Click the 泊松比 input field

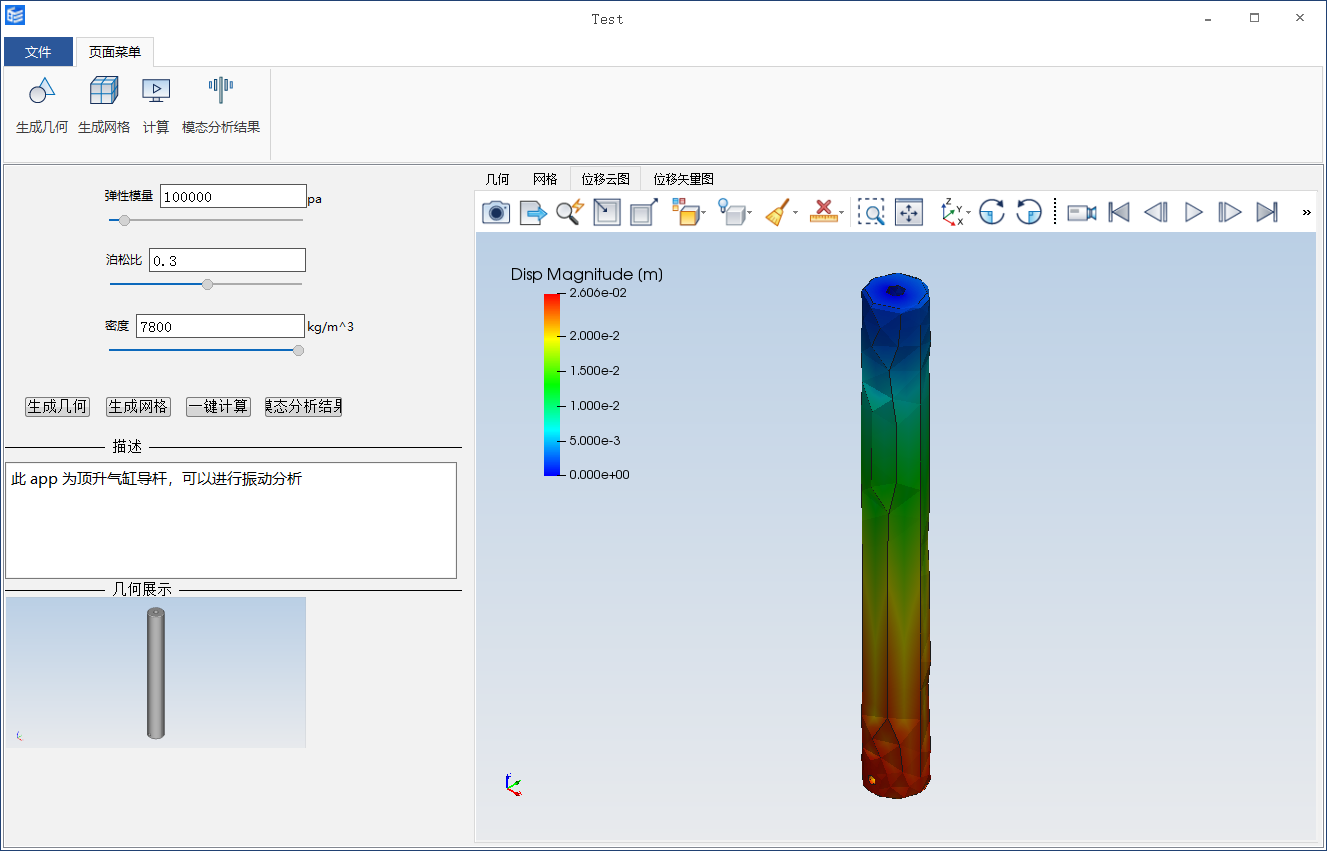227,260
